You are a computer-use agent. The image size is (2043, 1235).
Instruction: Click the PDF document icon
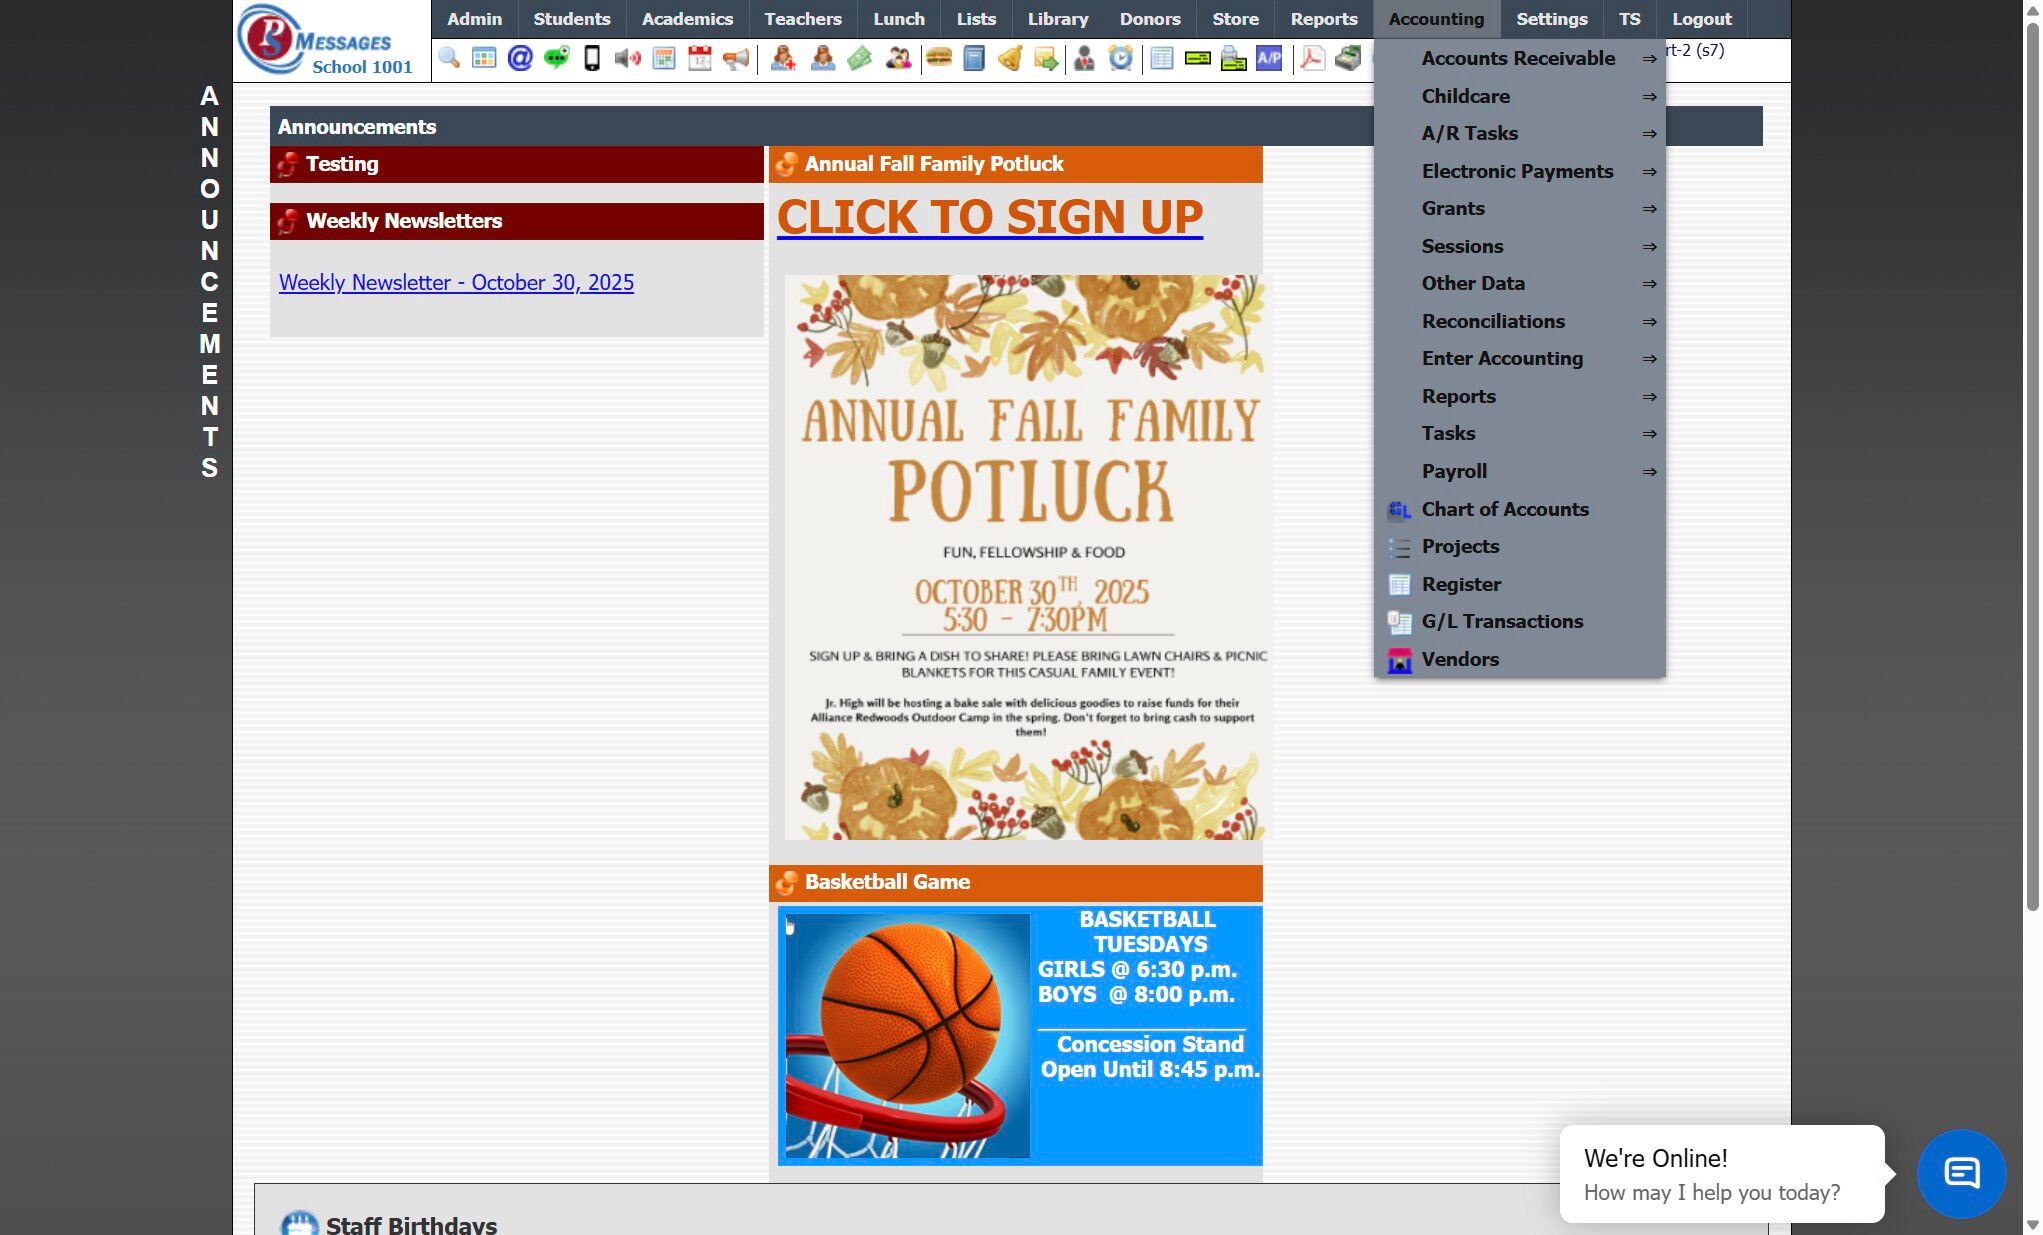pos(1312,59)
